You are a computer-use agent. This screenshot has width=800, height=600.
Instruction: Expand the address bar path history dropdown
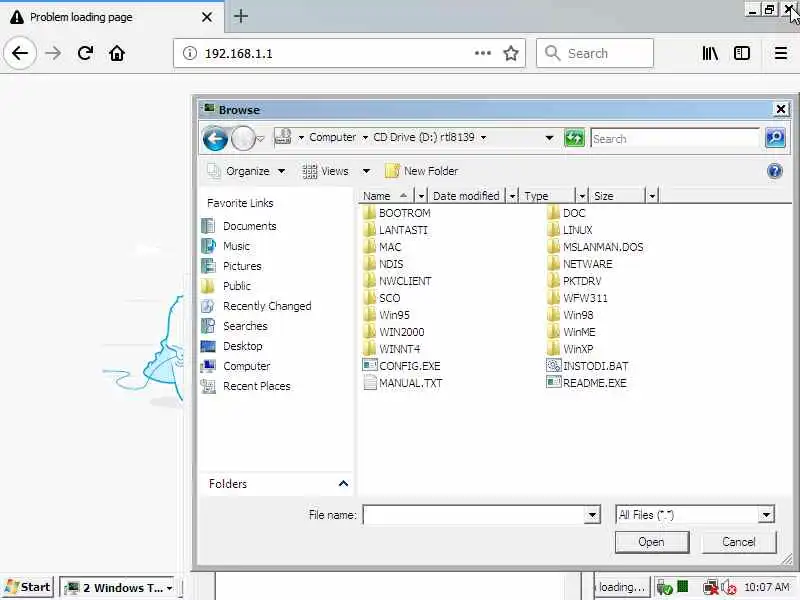(549, 138)
